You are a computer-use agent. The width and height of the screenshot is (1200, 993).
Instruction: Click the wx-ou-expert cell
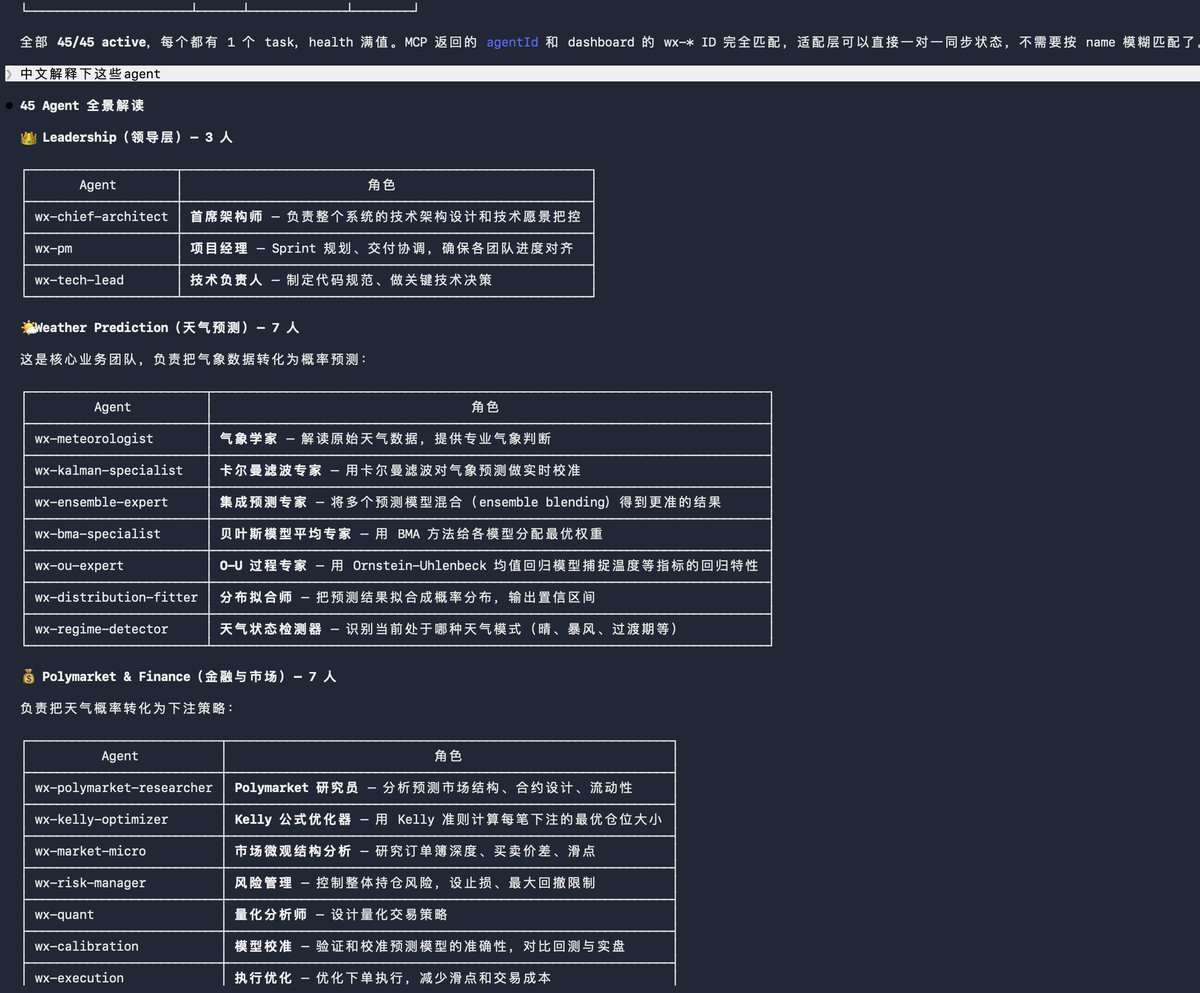116,565
